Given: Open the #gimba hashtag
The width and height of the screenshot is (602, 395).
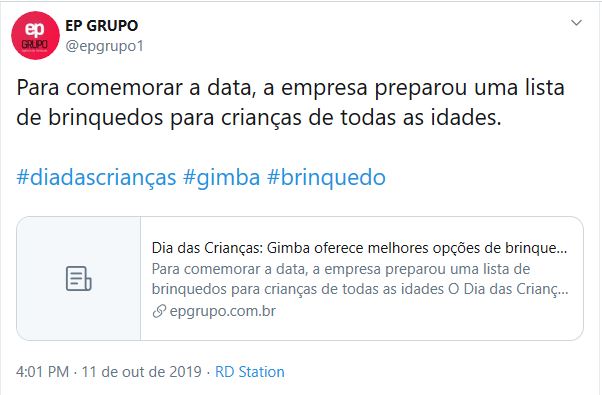Looking at the screenshot, I should [x=222, y=178].
